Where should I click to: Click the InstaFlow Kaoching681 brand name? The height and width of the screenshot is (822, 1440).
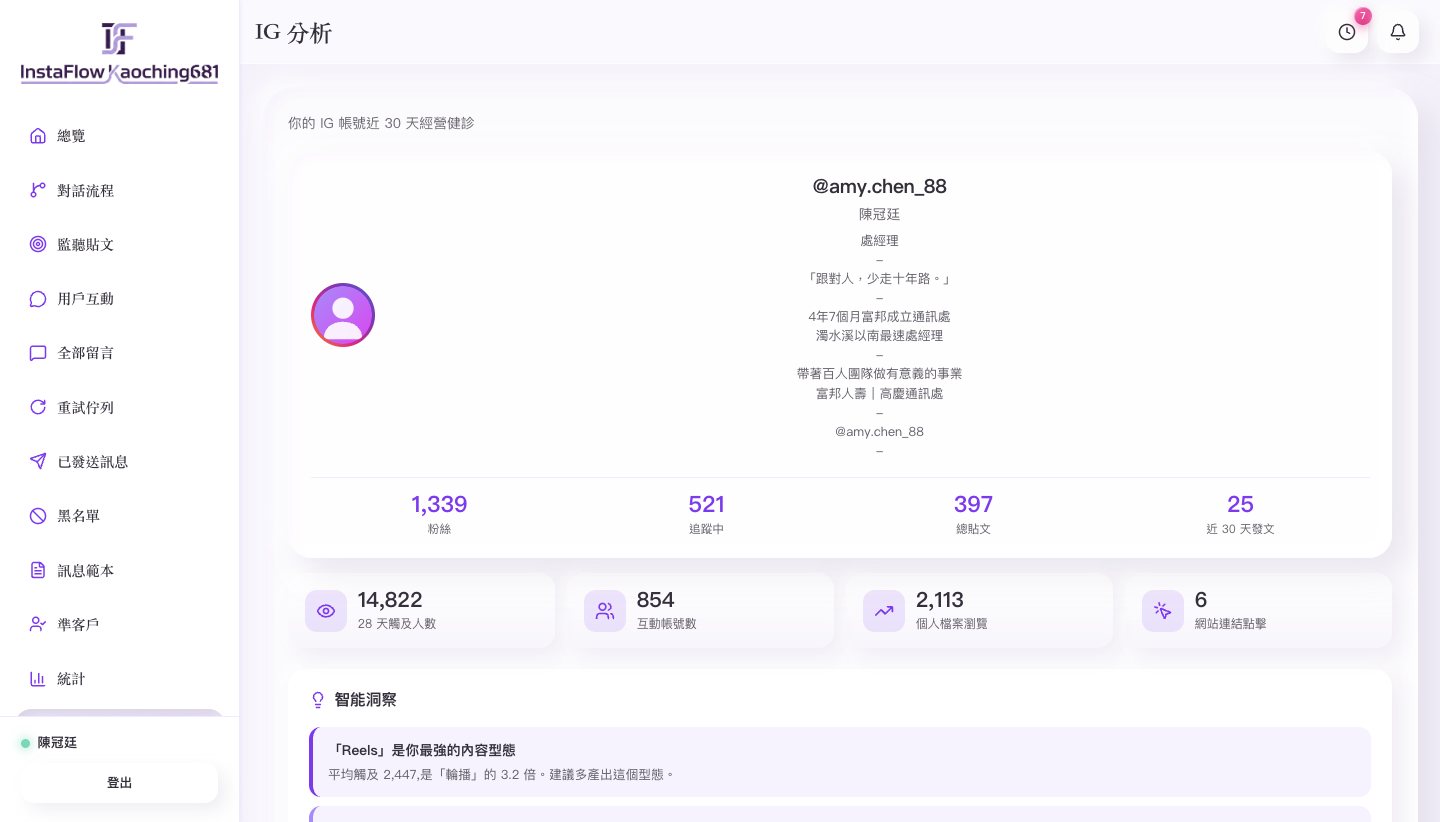119,73
